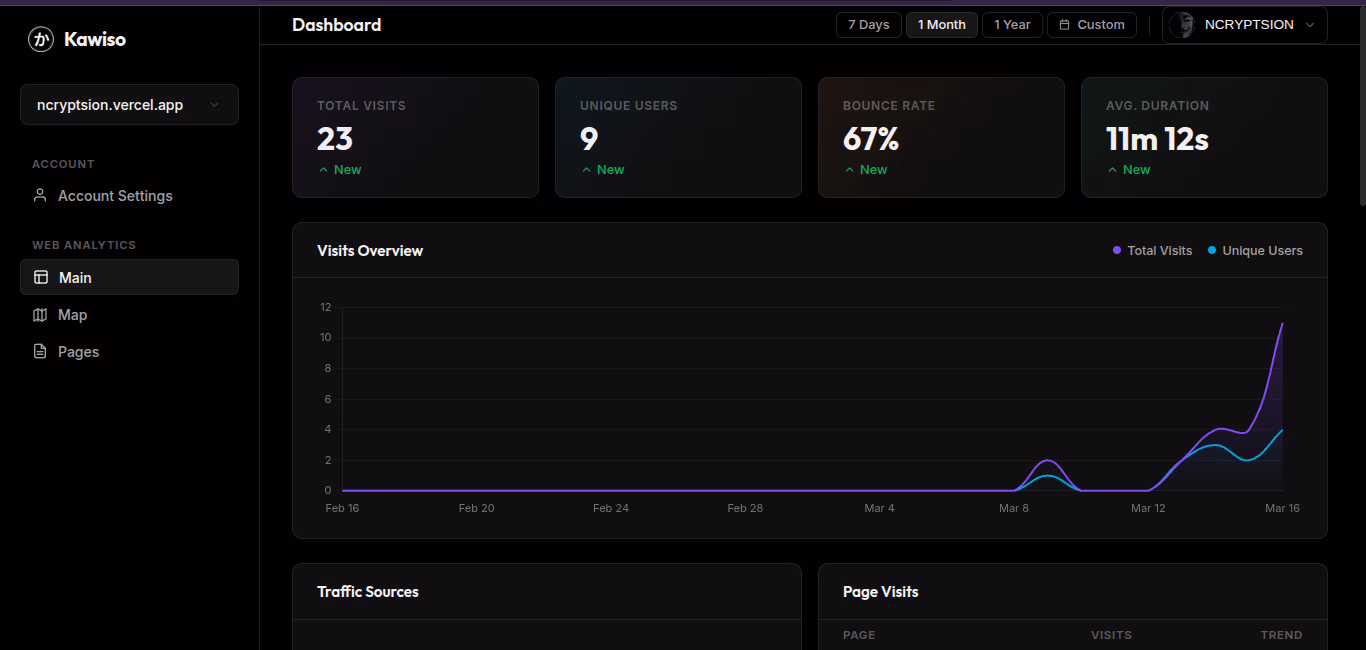Select the 1 Year tab
Viewport: 1366px width, 650px height.
tap(1012, 25)
